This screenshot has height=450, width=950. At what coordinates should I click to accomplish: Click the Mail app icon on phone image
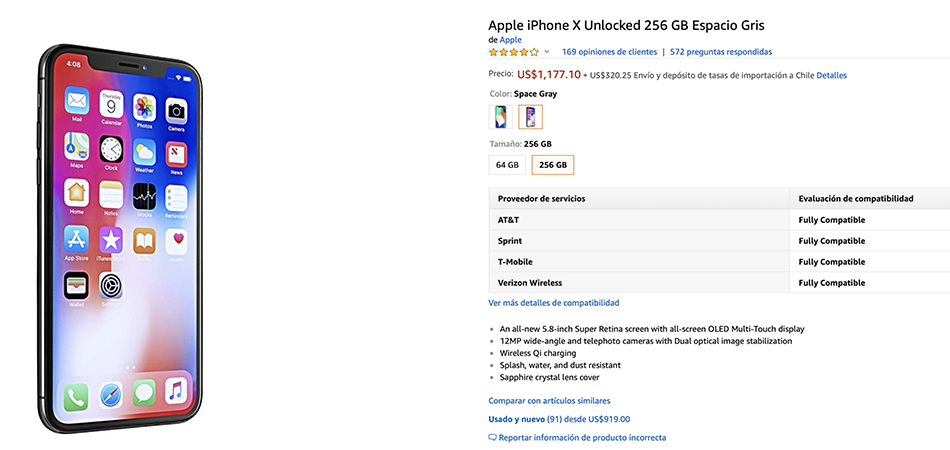point(77,101)
